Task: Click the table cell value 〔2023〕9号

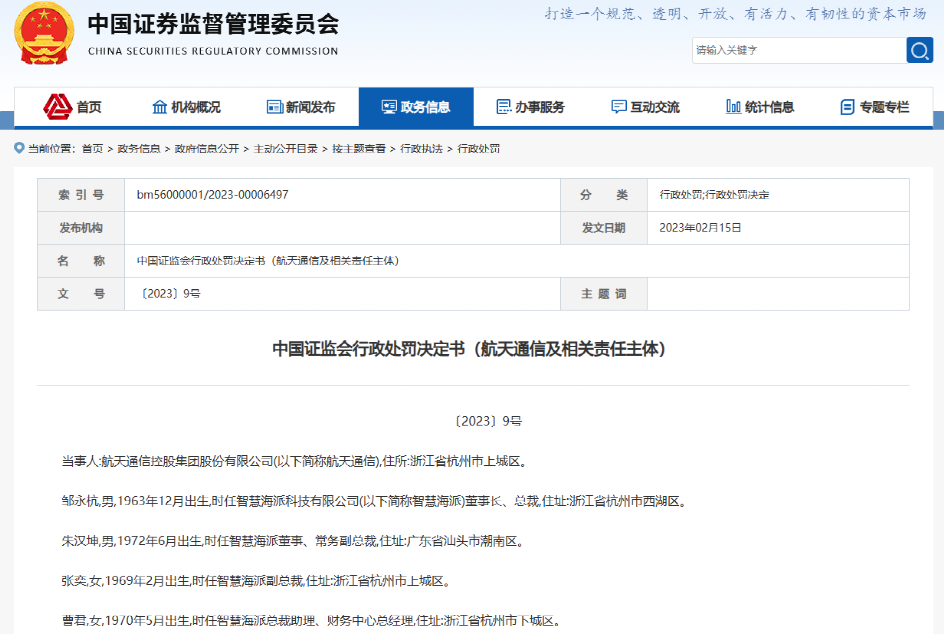Action: [169, 294]
